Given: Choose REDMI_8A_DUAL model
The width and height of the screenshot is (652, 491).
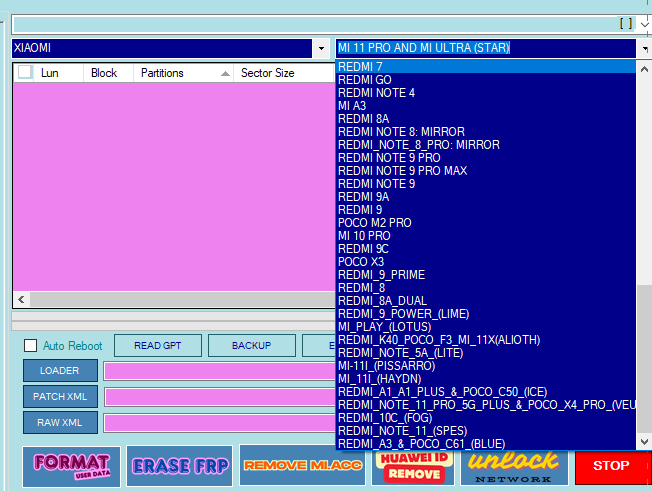Looking at the screenshot, I should 486,301.
